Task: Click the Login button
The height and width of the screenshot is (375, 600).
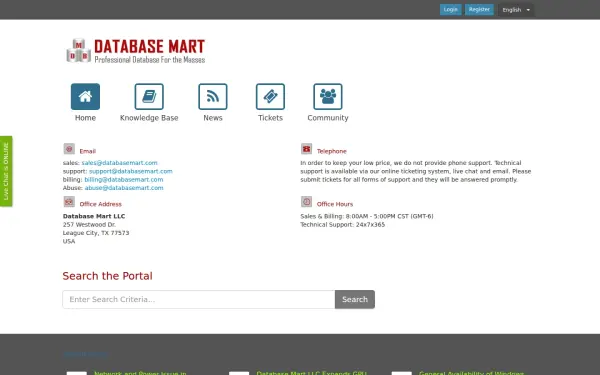Action: (450, 10)
